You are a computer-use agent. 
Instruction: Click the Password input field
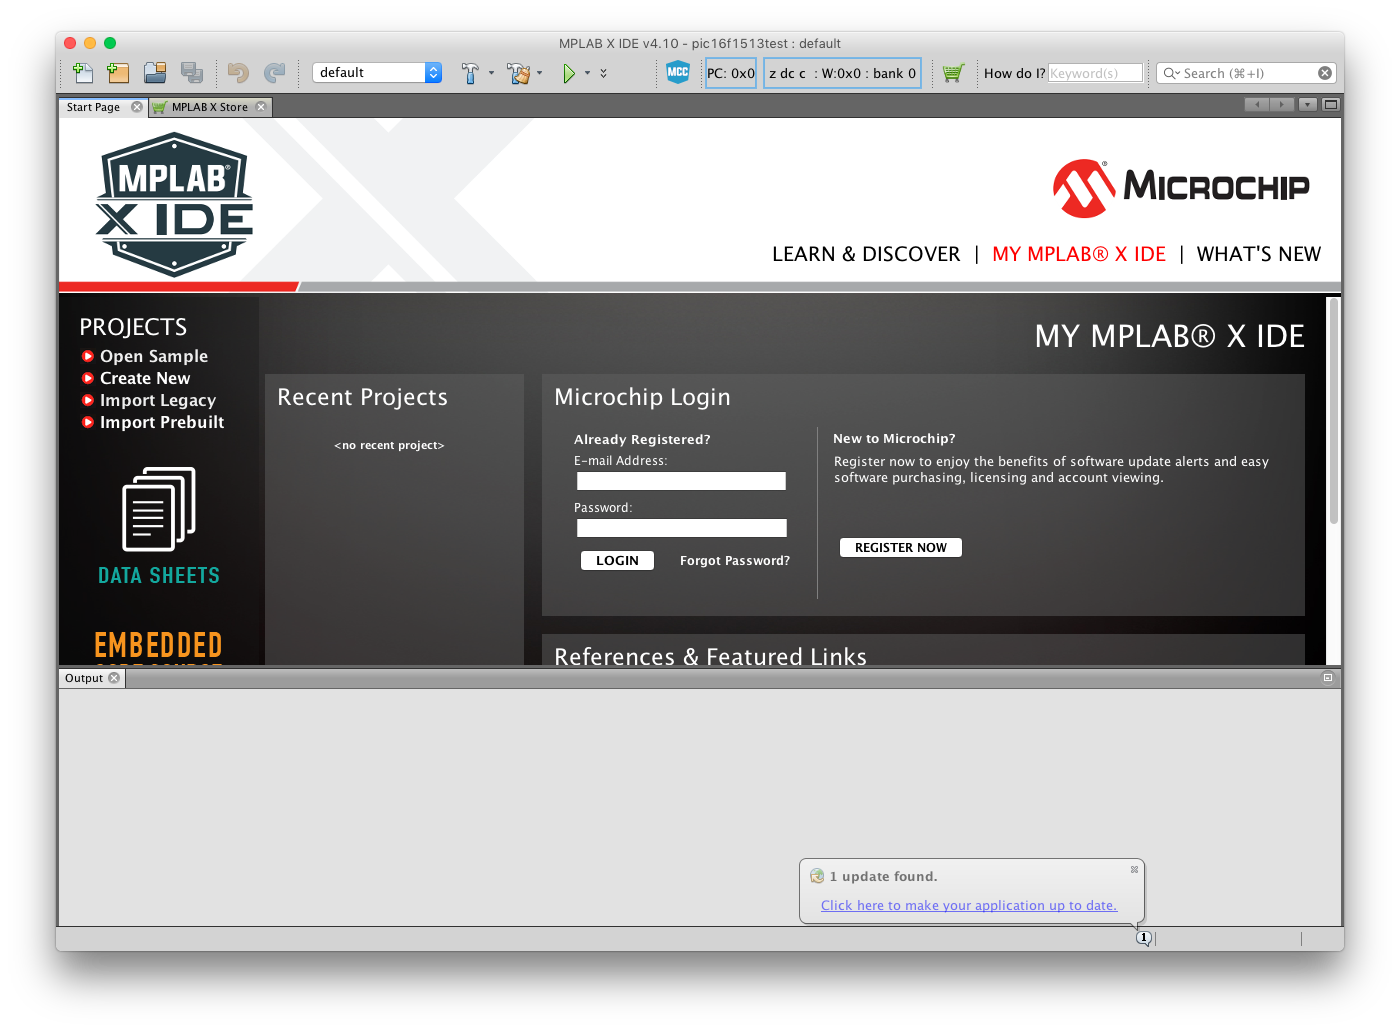point(681,528)
